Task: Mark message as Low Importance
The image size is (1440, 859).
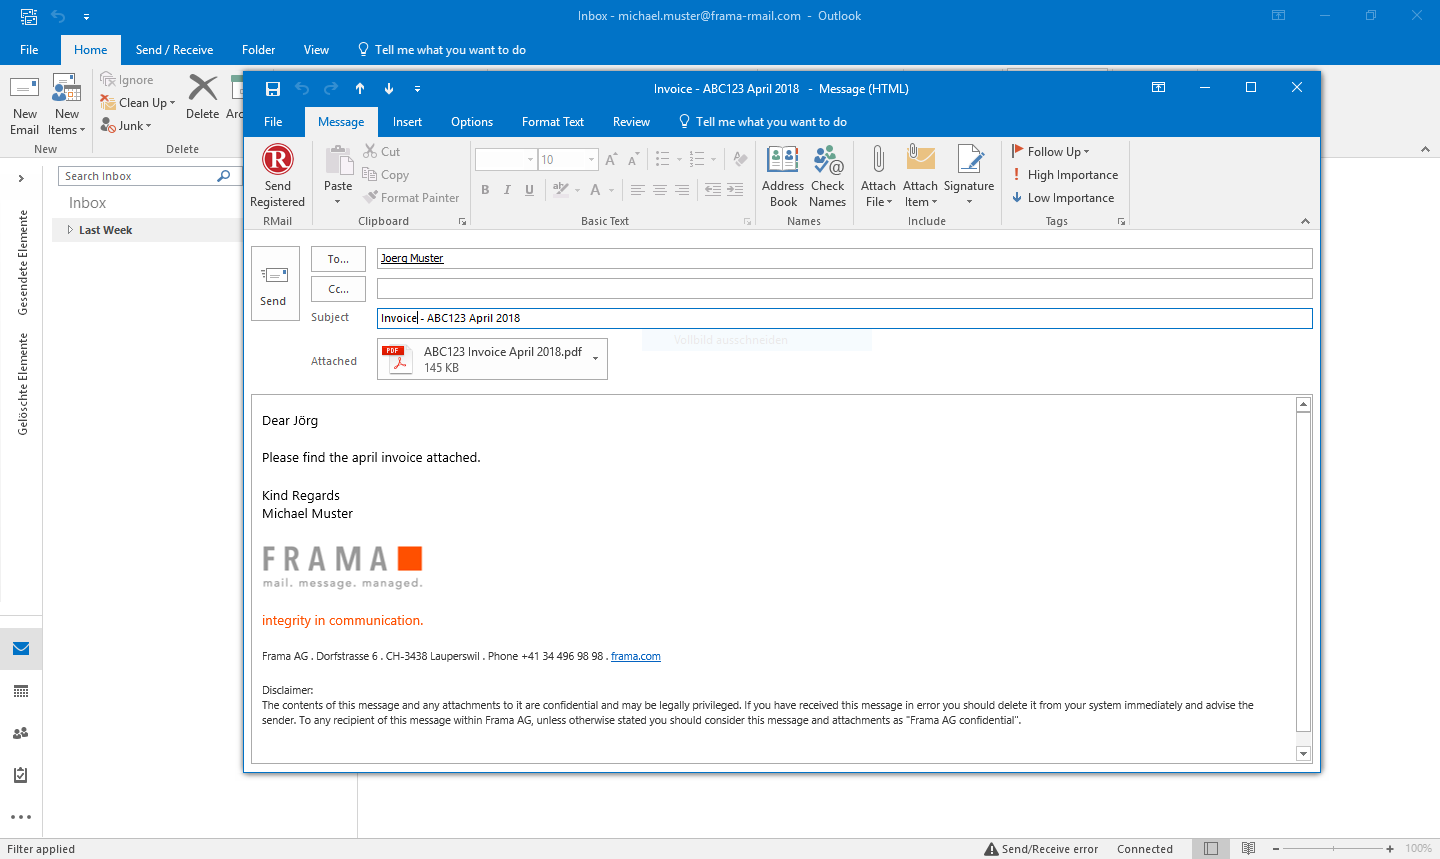Action: (1063, 198)
